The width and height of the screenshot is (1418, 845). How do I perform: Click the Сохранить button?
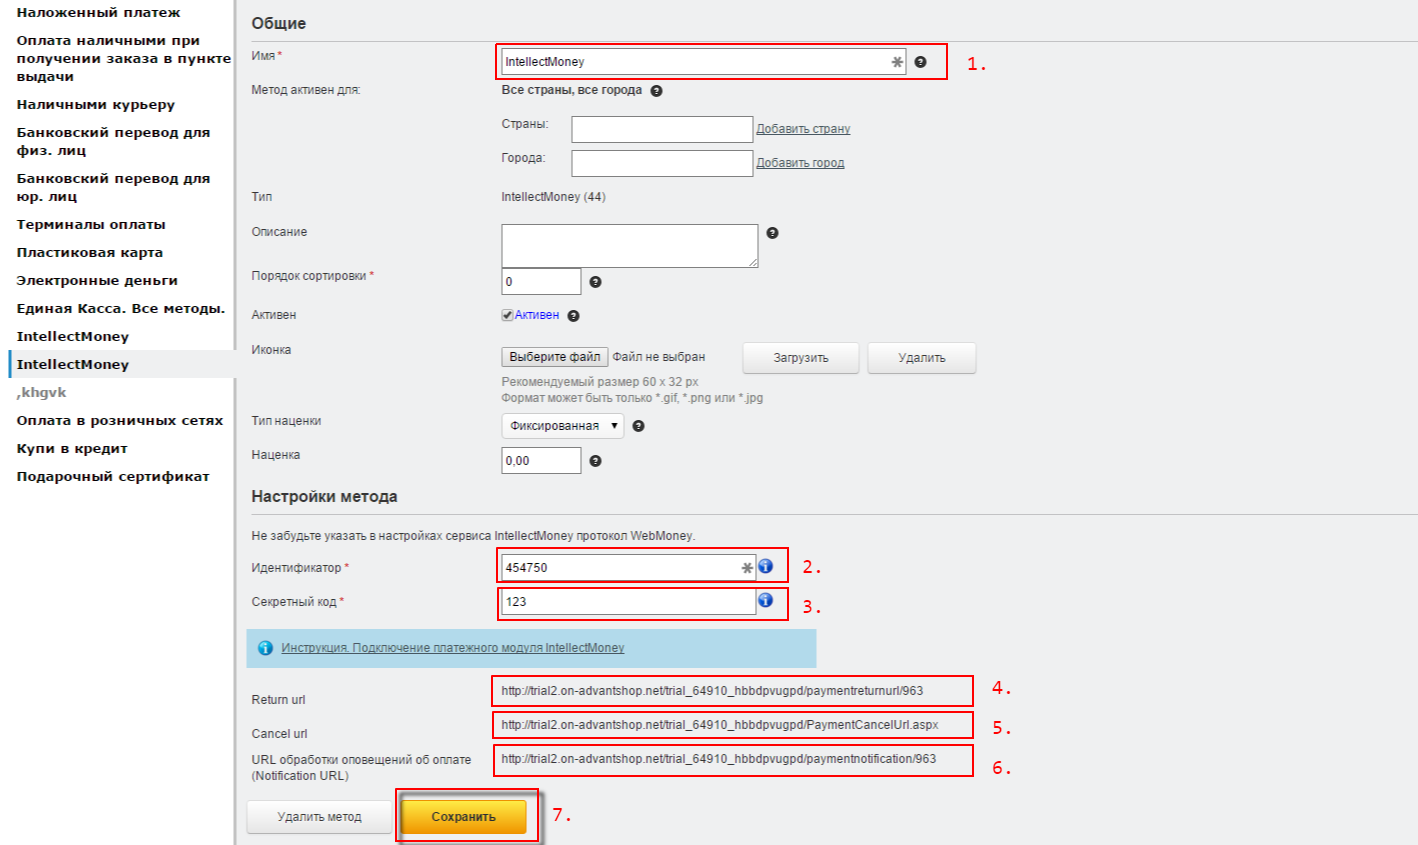pos(463,817)
